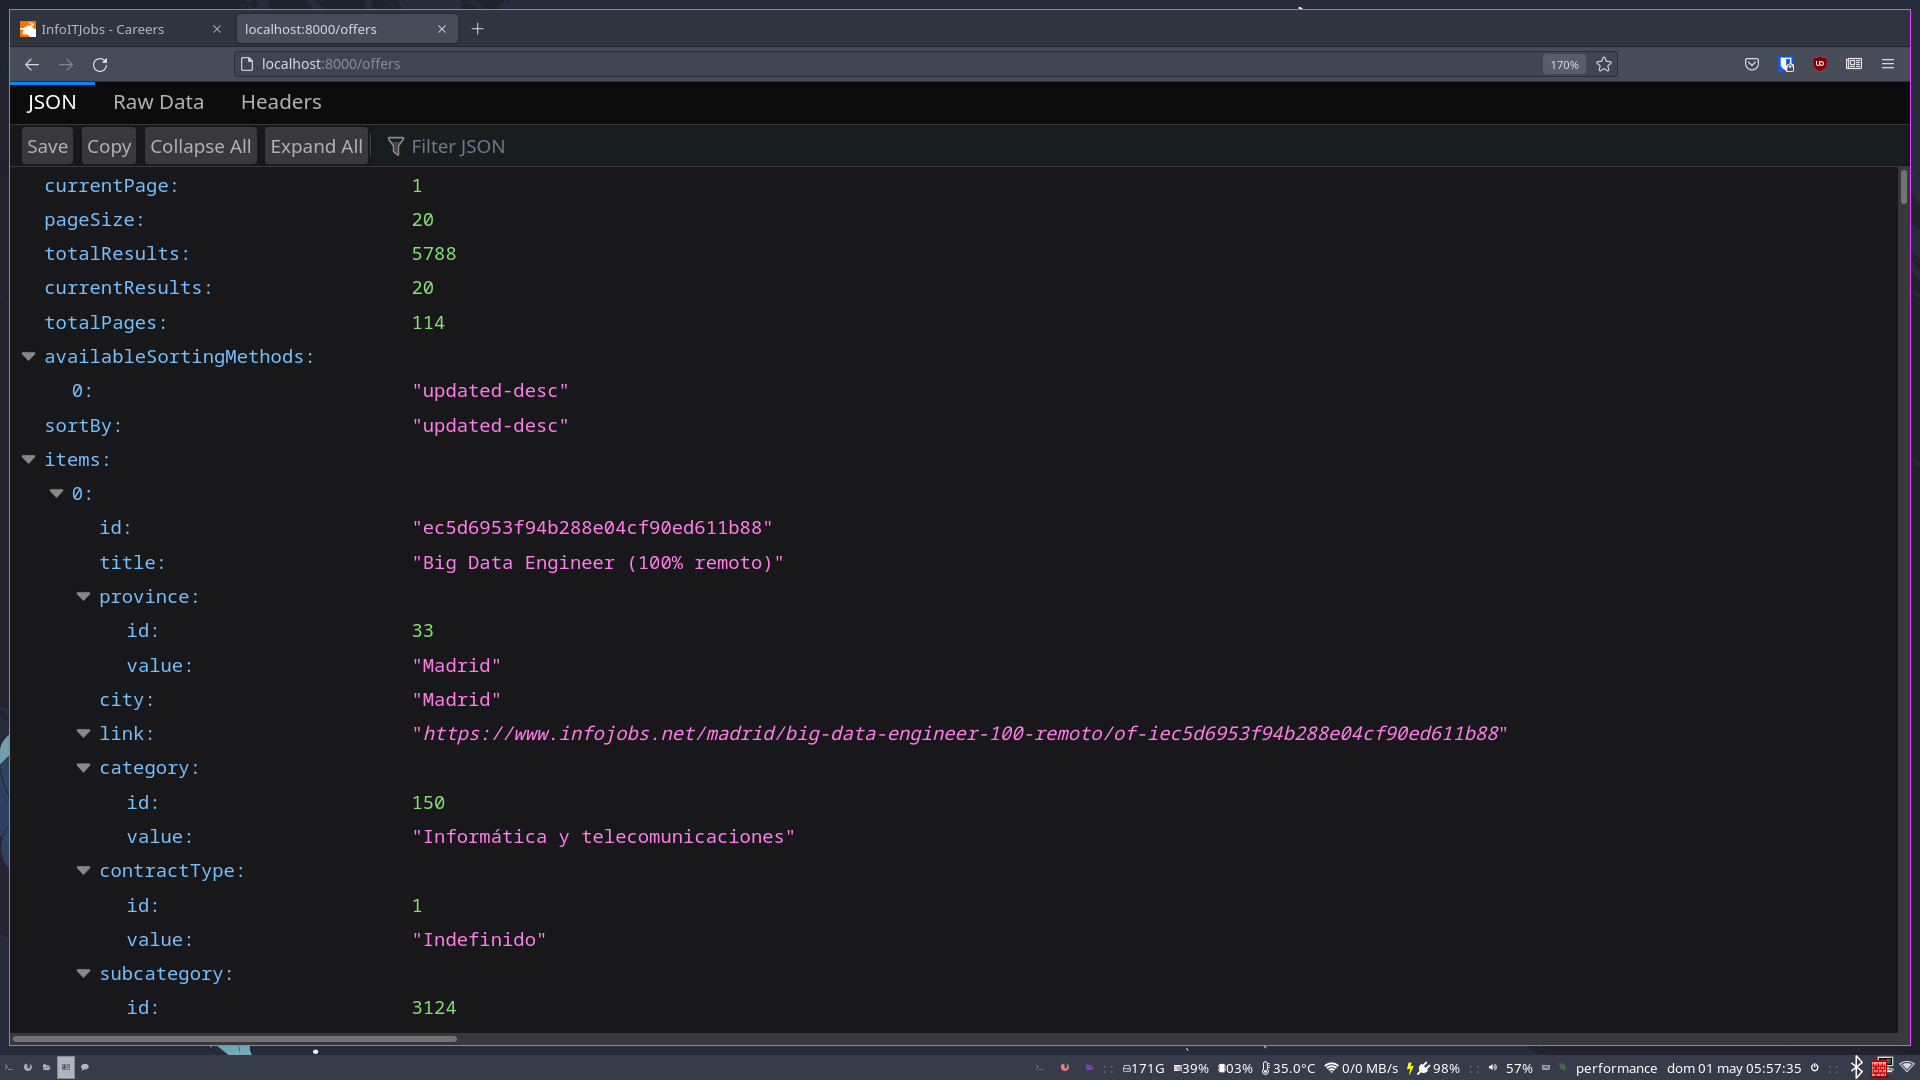Image resolution: width=1920 pixels, height=1080 pixels.
Task: Open the uBlock Origin extension icon
Action: [x=1820, y=64]
